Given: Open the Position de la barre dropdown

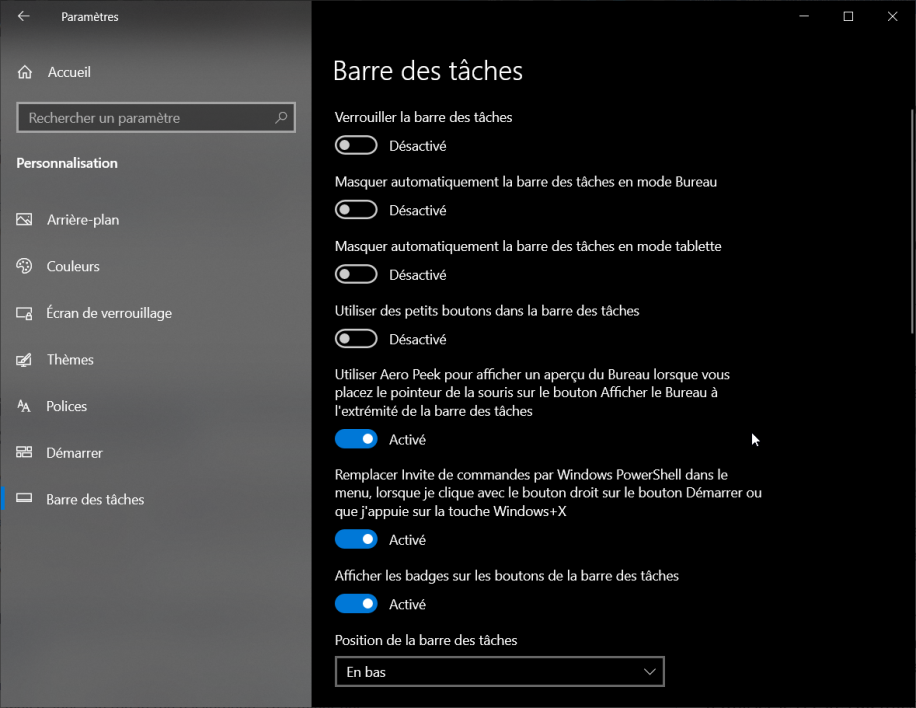Looking at the screenshot, I should pos(499,672).
